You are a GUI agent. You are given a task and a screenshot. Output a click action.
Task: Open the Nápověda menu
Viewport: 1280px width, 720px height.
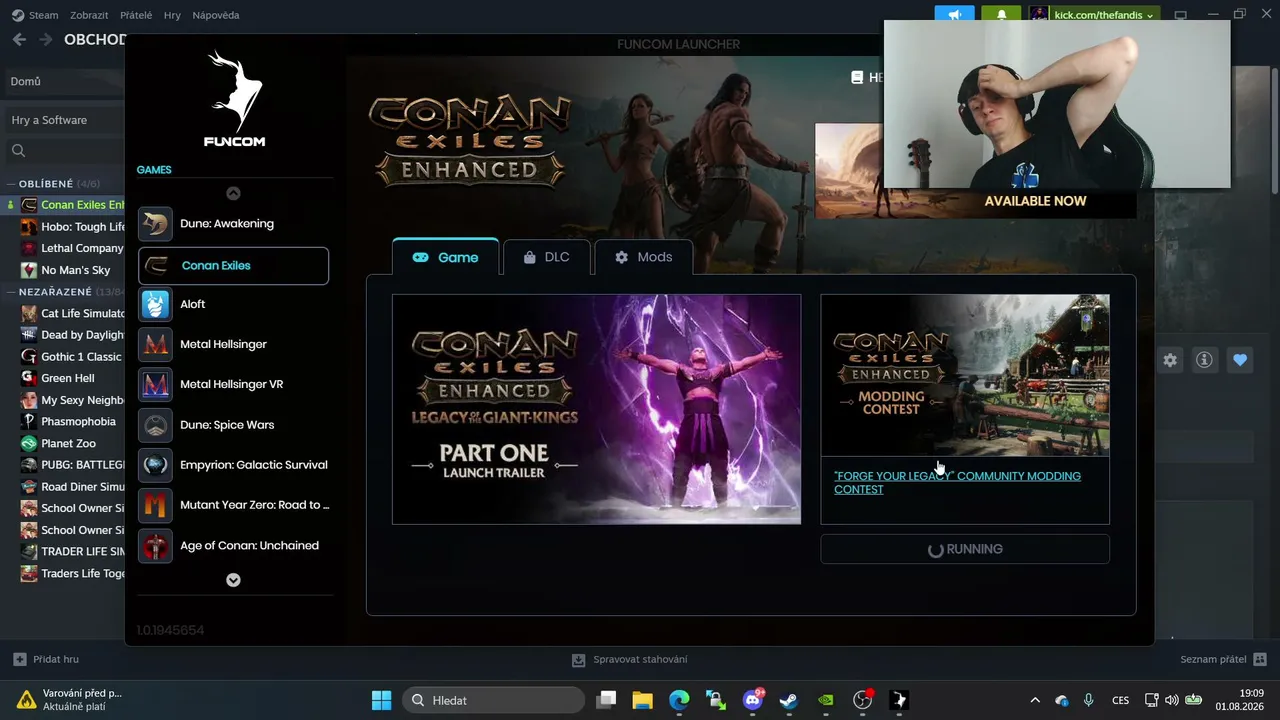point(216,15)
